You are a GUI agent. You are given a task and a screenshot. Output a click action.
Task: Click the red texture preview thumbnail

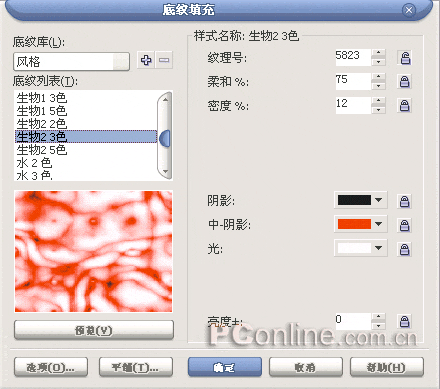(94, 251)
